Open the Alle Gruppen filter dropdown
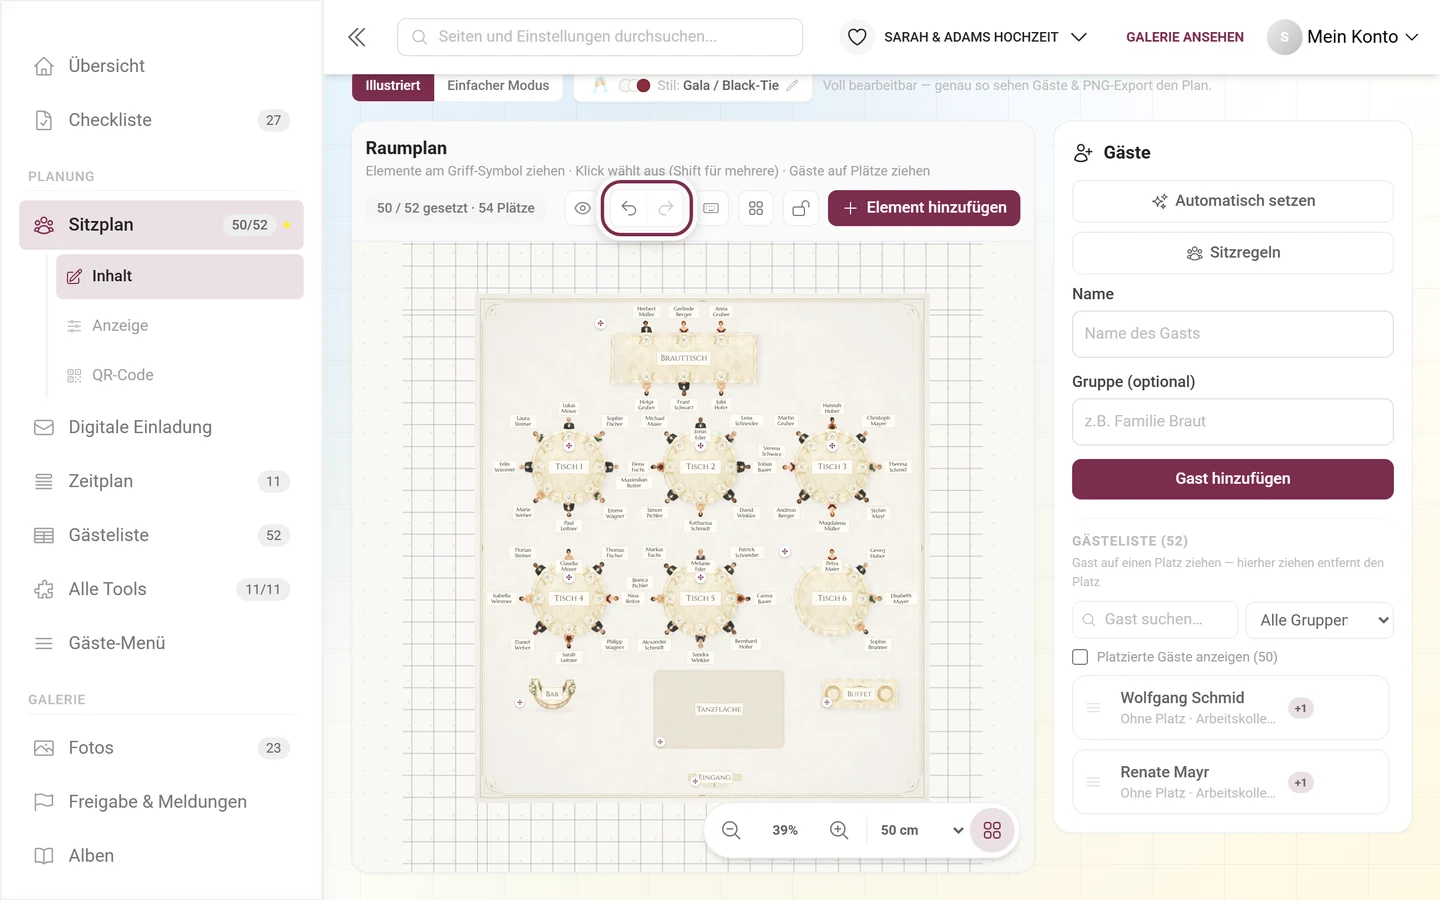 [1319, 620]
